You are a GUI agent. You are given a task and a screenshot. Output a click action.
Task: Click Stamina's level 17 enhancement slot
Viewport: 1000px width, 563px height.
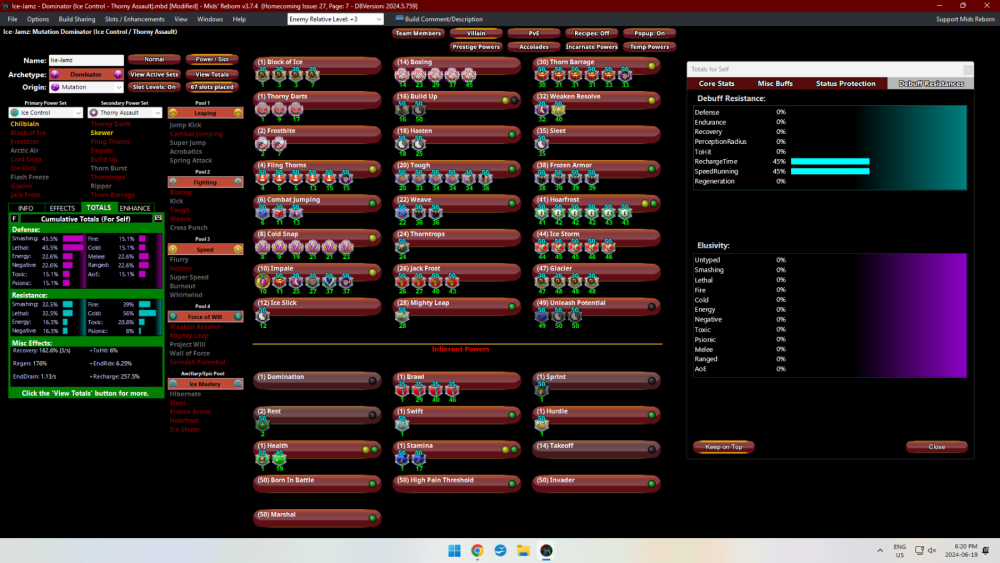tap(419, 458)
